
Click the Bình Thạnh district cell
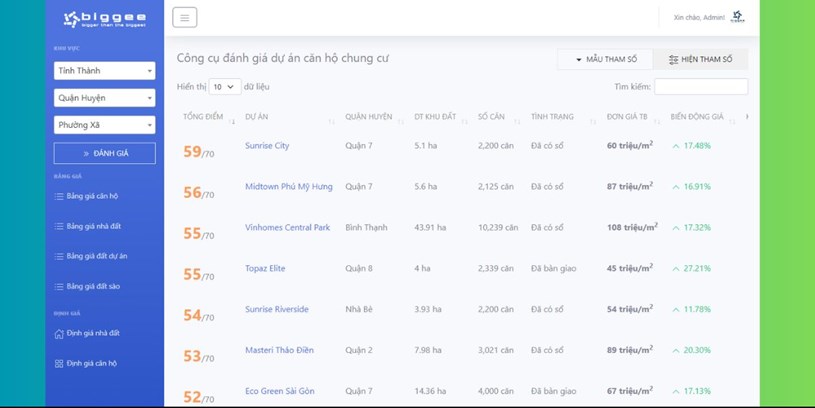click(x=366, y=228)
